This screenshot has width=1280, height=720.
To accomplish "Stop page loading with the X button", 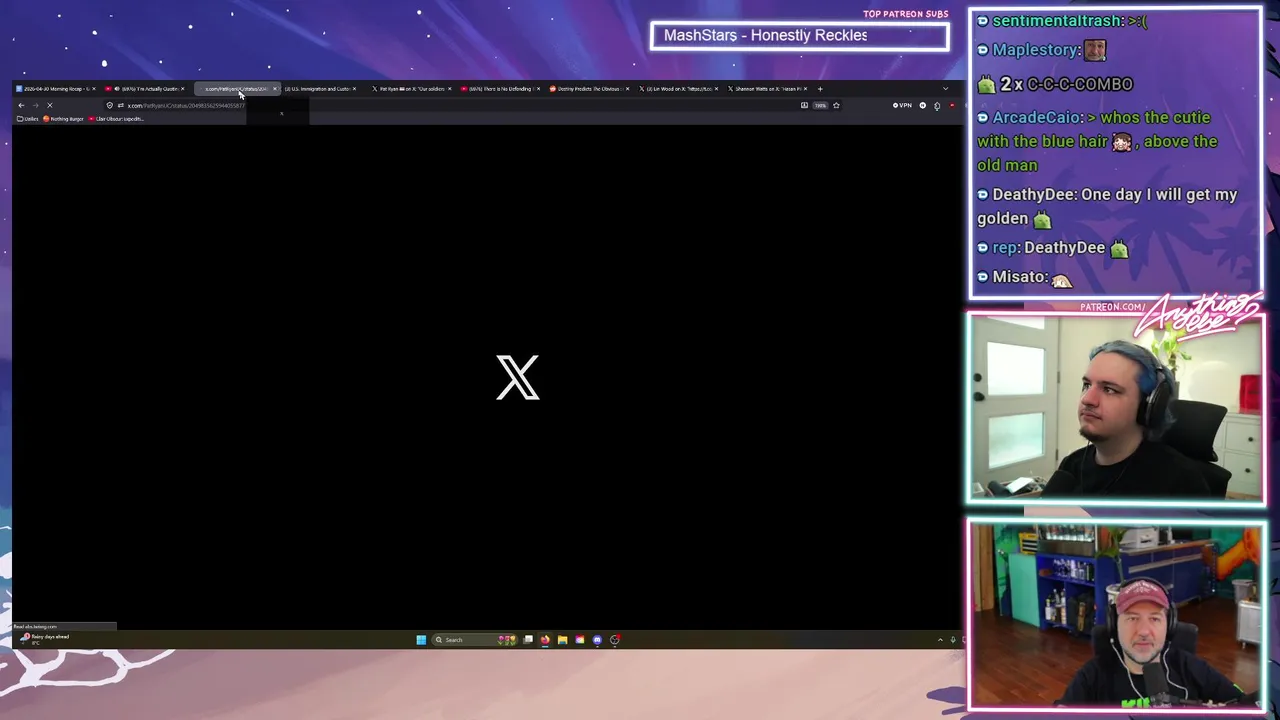I will 50,105.
